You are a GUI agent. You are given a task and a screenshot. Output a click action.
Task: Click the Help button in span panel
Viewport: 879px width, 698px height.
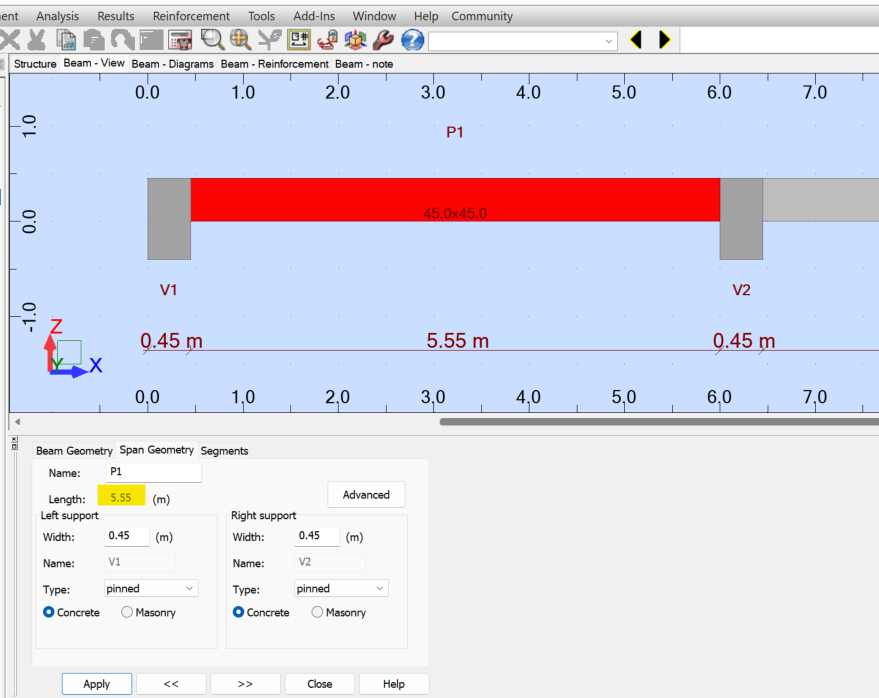click(394, 684)
